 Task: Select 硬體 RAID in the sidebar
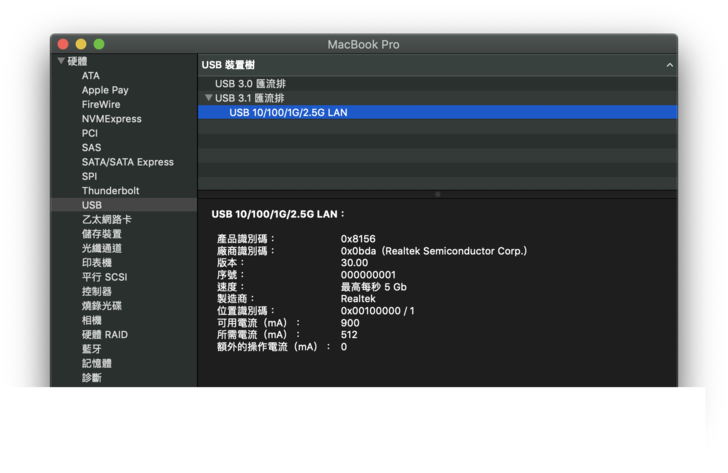pyautogui.click(x=104, y=334)
